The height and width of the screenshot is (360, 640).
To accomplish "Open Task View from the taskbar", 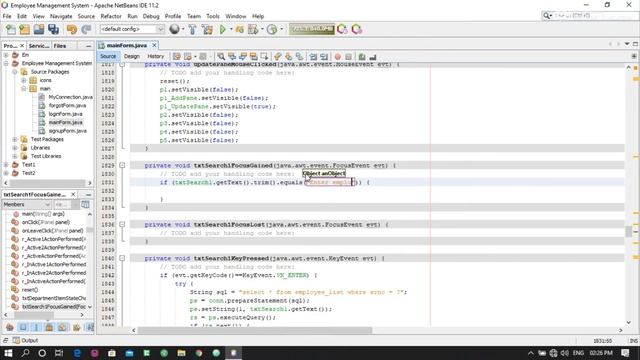I will (x=59, y=353).
